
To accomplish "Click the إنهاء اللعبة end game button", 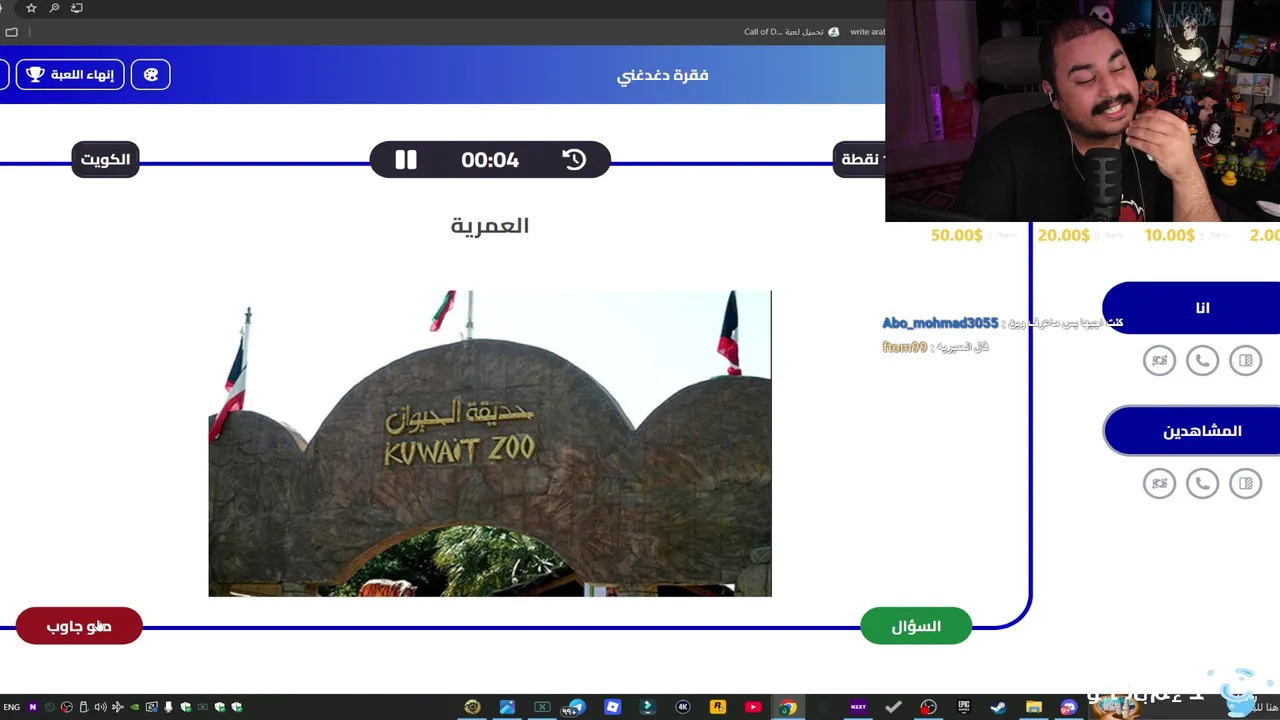I will [x=70, y=75].
